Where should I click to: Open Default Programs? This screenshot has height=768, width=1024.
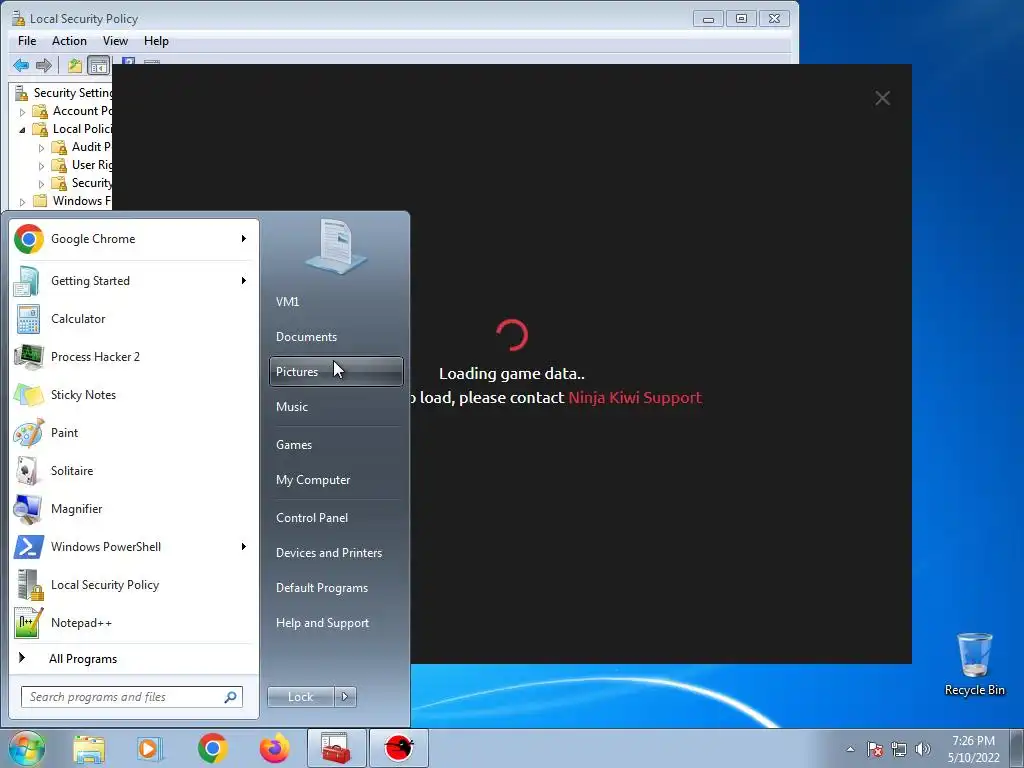click(336, 588)
